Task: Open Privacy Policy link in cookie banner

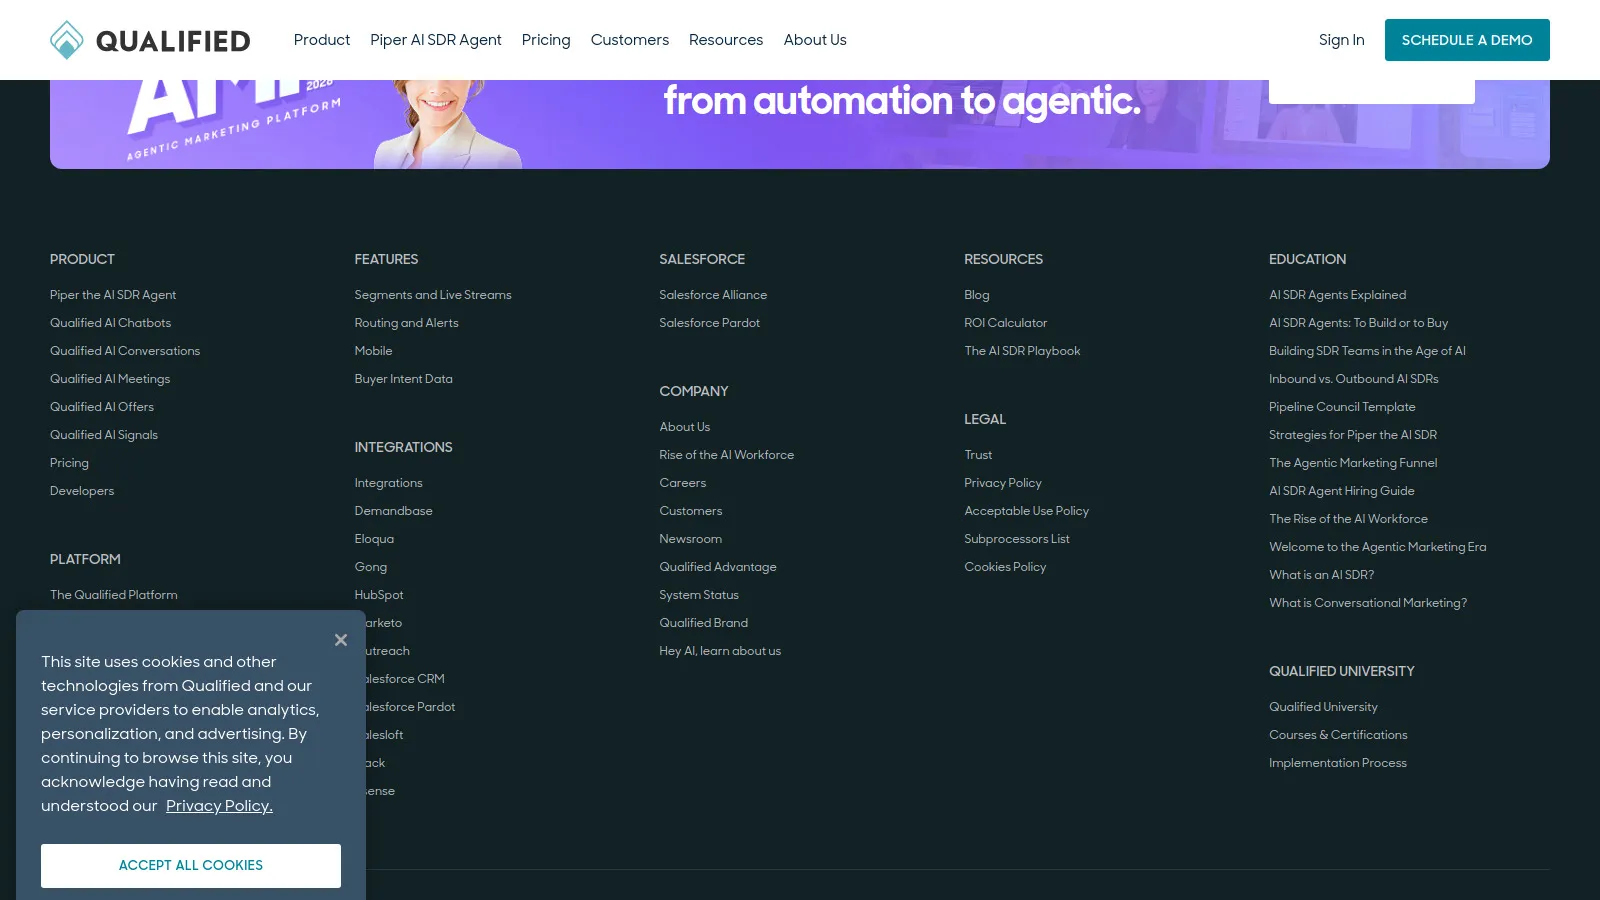Action: point(219,806)
